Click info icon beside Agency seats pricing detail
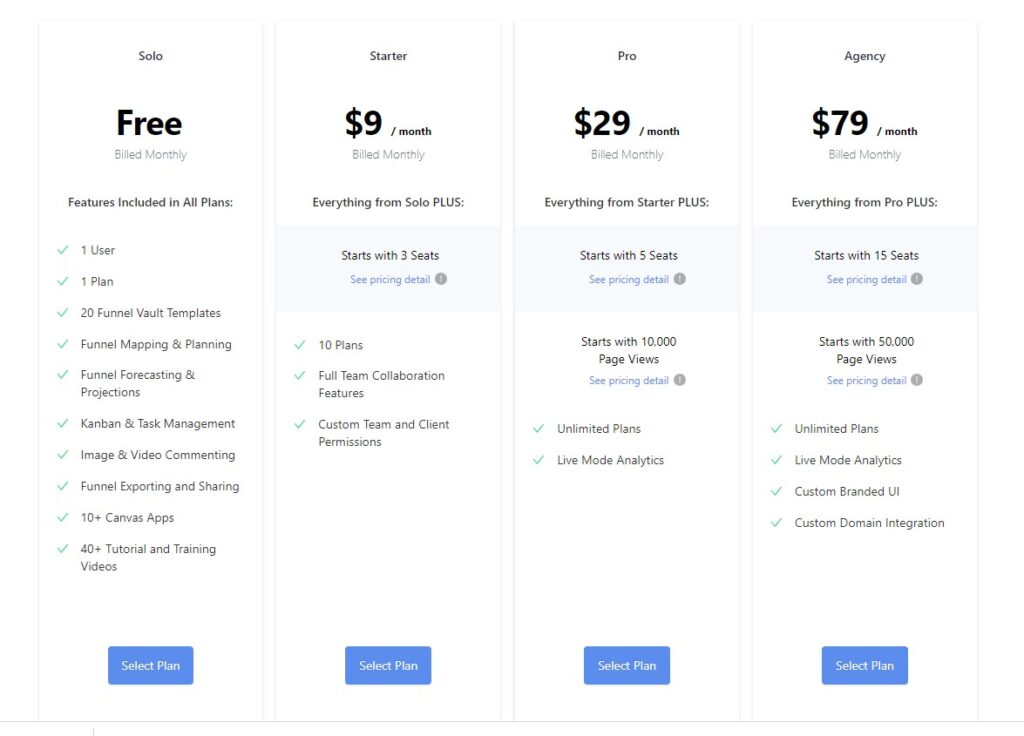 click(917, 279)
